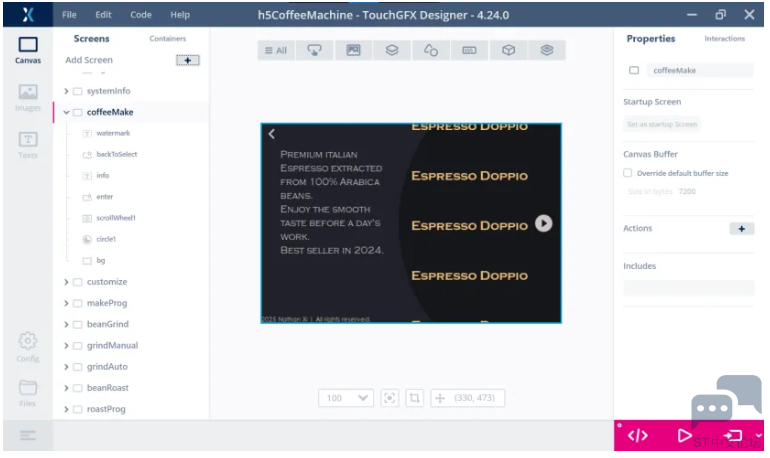
Task: Show All widgets category
Action: (x=276, y=50)
